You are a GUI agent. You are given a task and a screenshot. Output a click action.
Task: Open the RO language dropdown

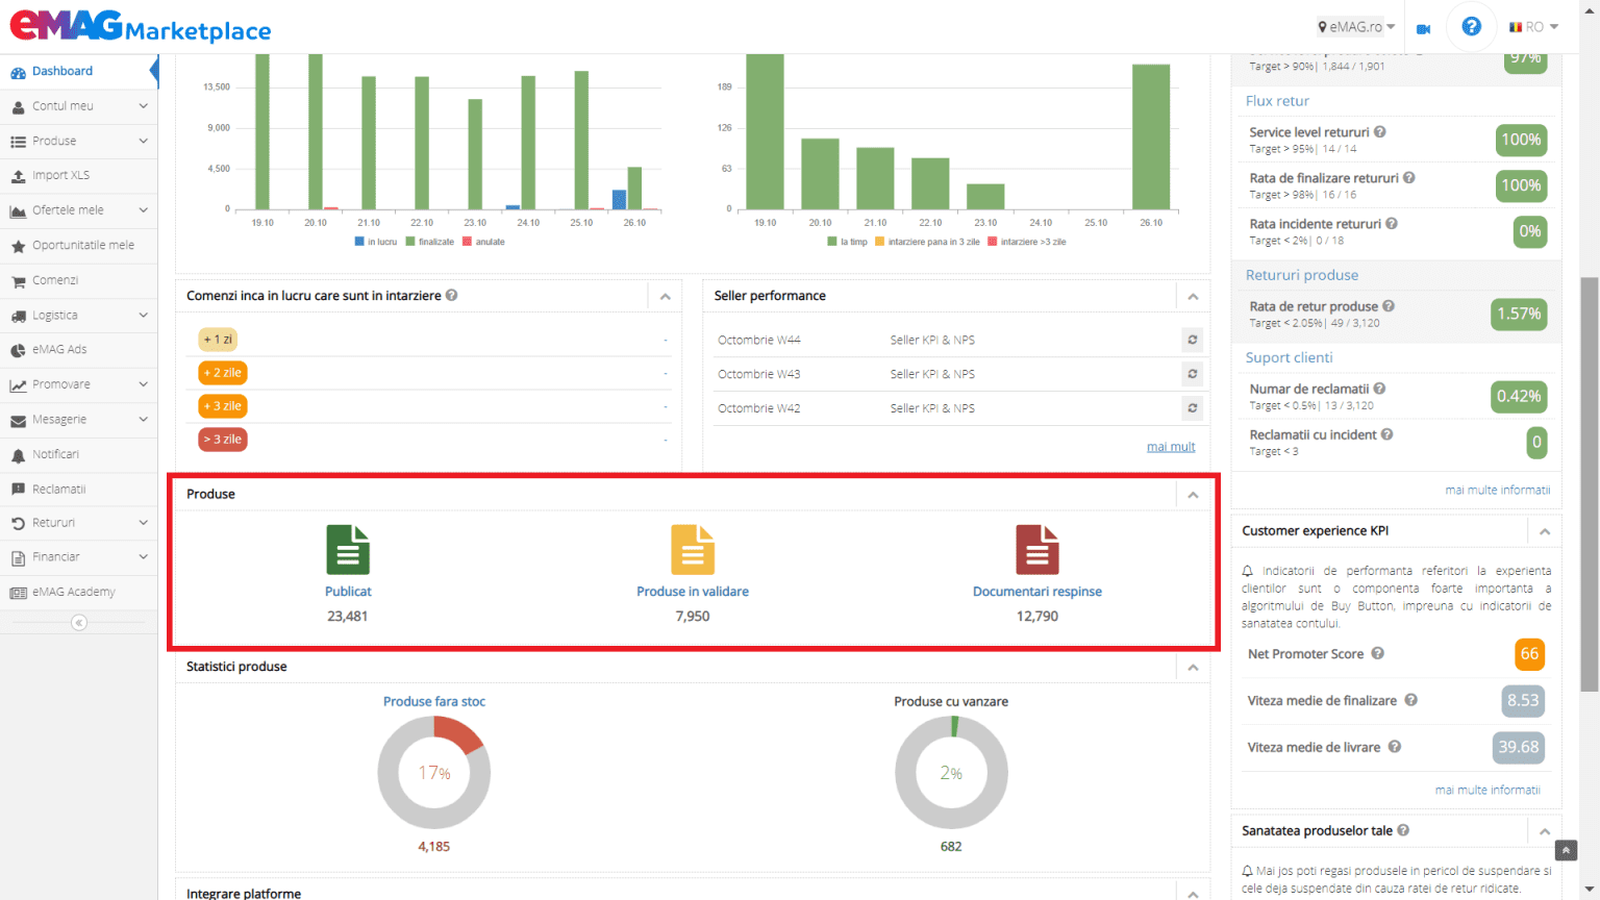[x=1534, y=27]
